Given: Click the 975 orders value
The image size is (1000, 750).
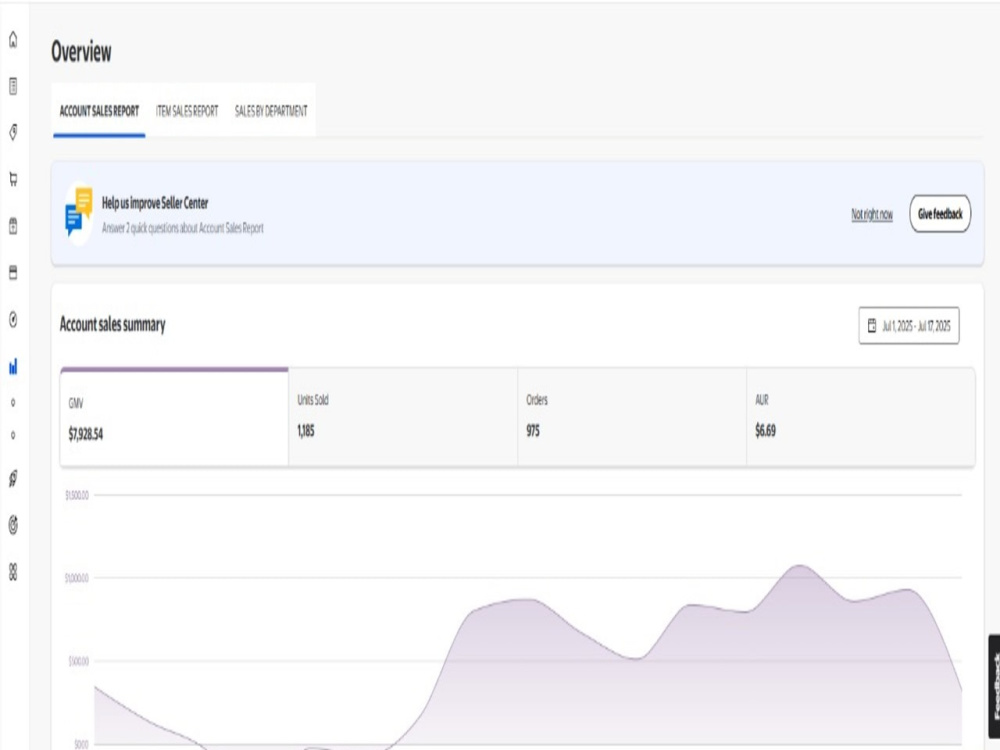Looking at the screenshot, I should click(x=533, y=431).
